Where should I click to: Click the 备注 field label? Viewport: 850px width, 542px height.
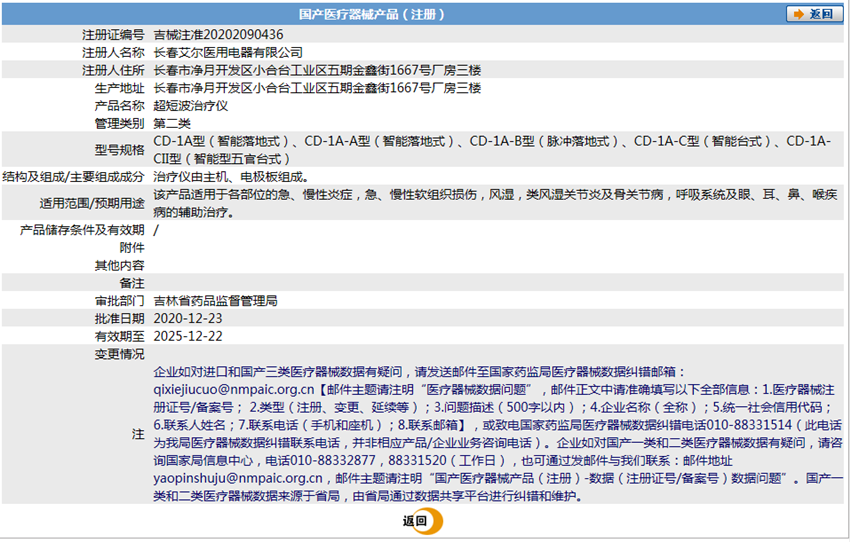point(132,283)
